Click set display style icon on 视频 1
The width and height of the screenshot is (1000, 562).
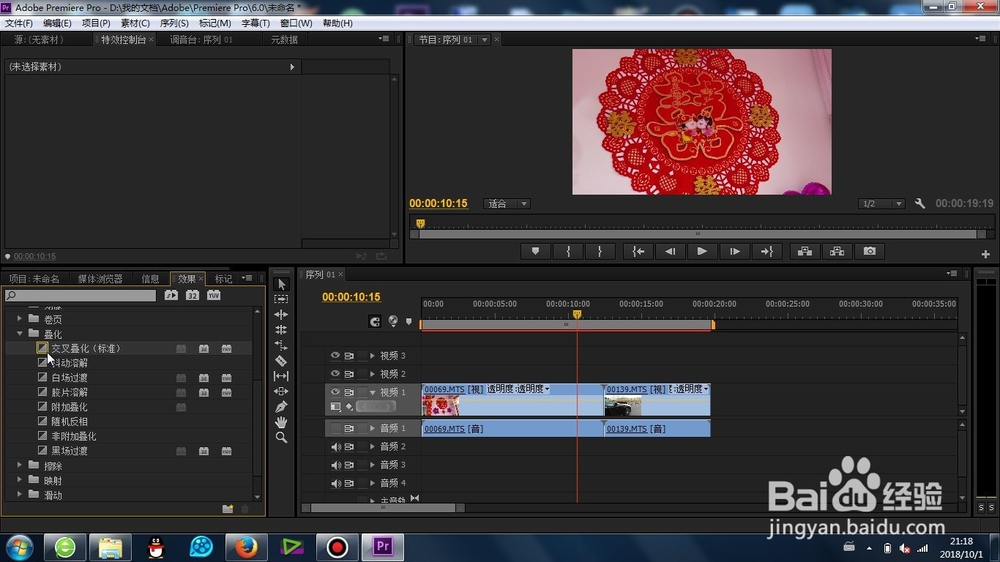(335, 406)
